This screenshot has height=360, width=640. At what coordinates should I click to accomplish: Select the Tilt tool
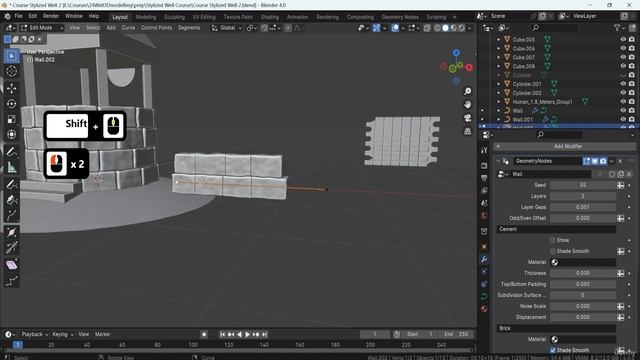[11, 248]
